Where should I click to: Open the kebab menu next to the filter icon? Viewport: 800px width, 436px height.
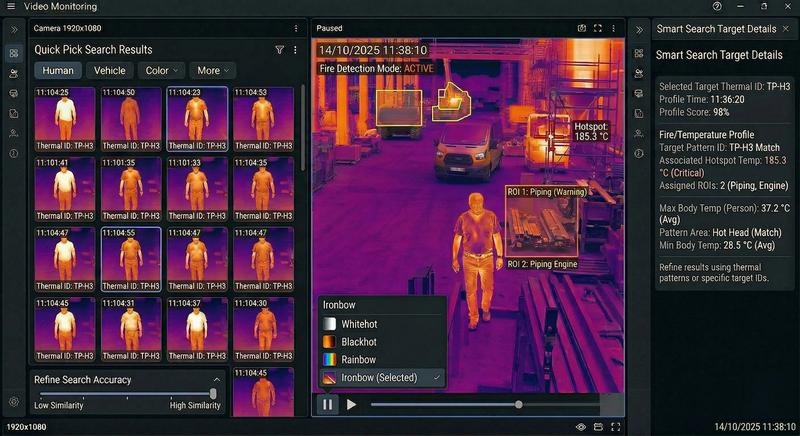pos(295,49)
